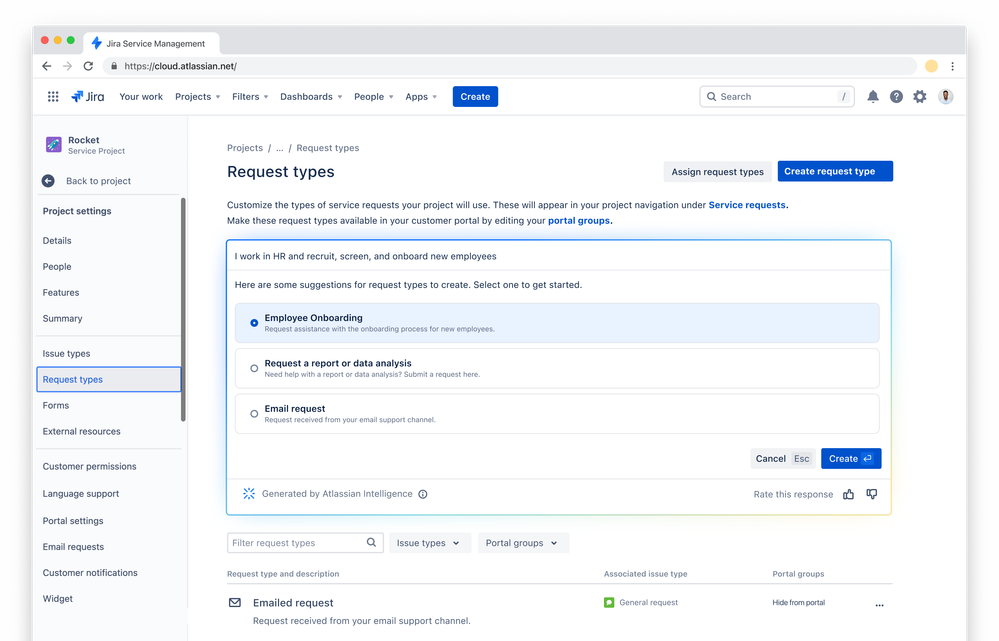This screenshot has height=641, width=999.
Task: Click the Back to project arrow icon
Action: pos(48,181)
